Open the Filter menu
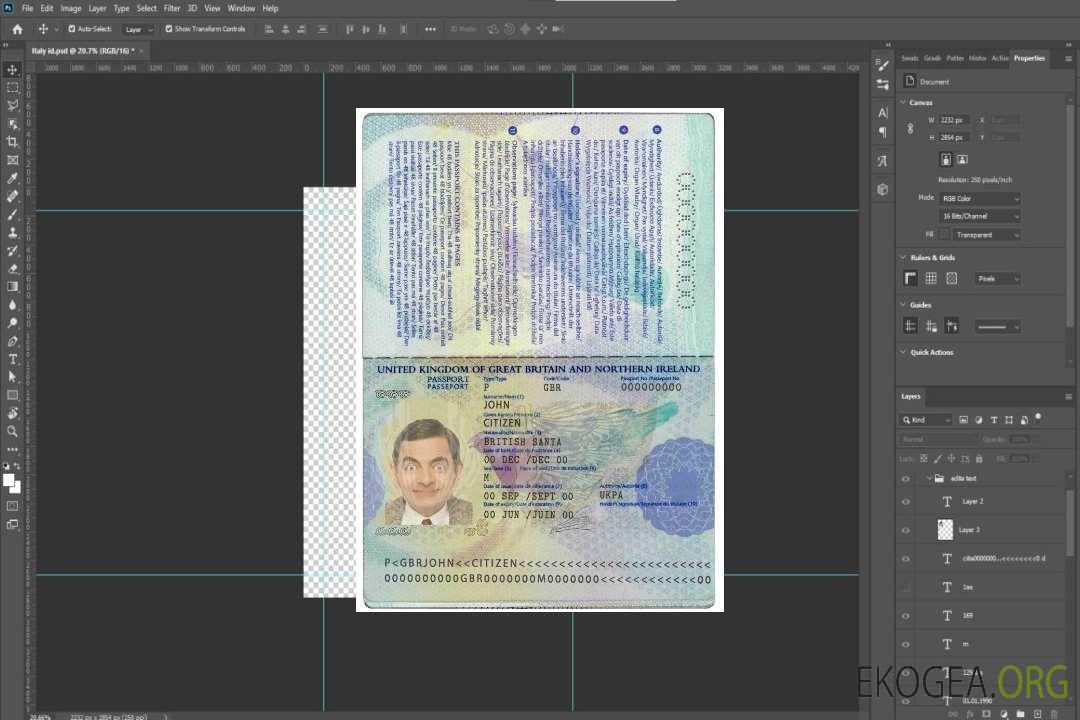Viewport: 1080px width, 720px height. pos(172,8)
